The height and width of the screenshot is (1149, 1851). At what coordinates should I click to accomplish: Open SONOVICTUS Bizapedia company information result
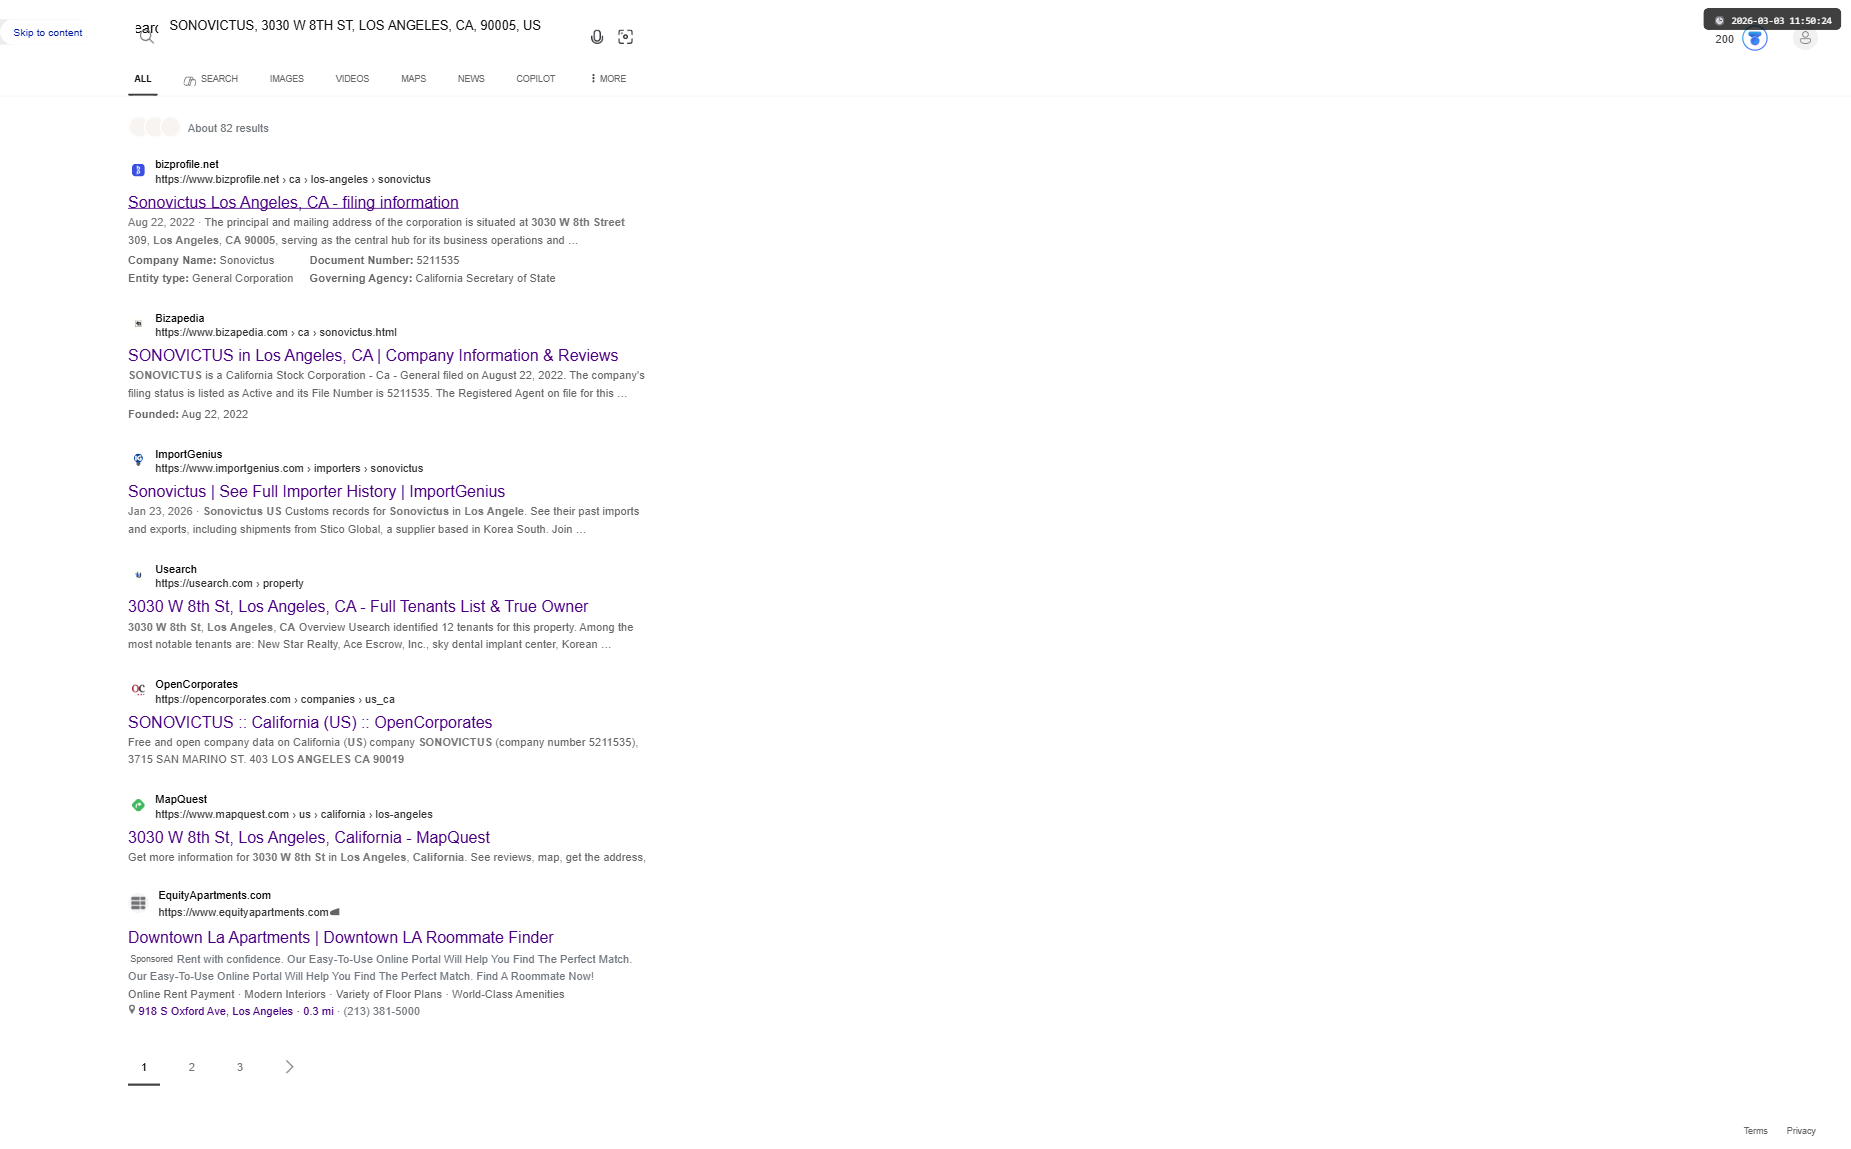(373, 356)
